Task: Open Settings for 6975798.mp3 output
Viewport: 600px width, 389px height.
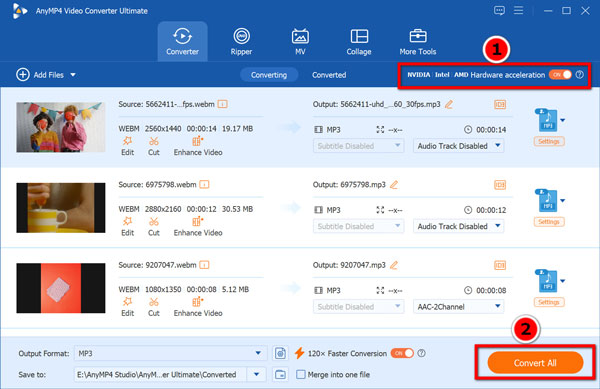Action: (549, 222)
